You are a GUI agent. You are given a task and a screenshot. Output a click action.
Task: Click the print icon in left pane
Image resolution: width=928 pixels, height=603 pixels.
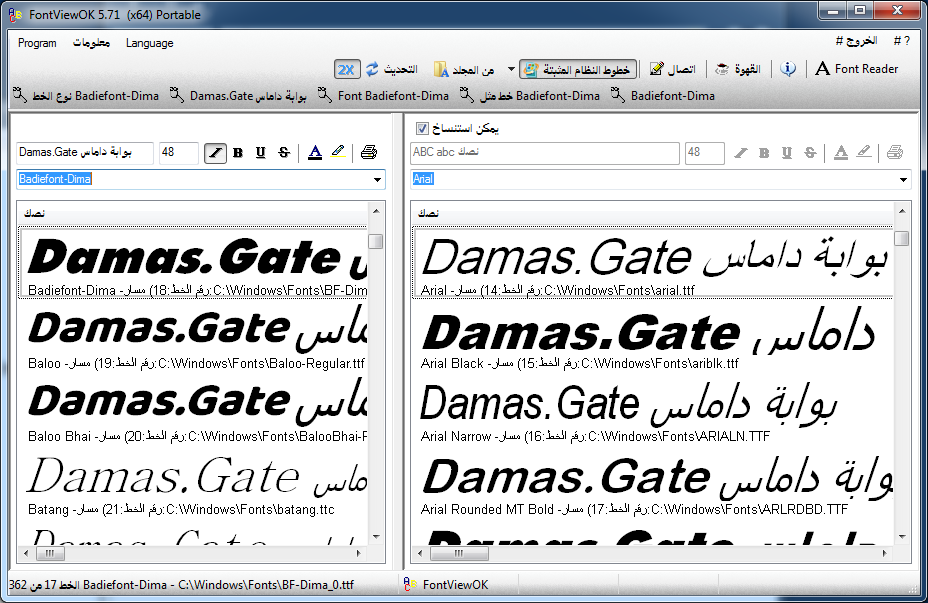[369, 152]
